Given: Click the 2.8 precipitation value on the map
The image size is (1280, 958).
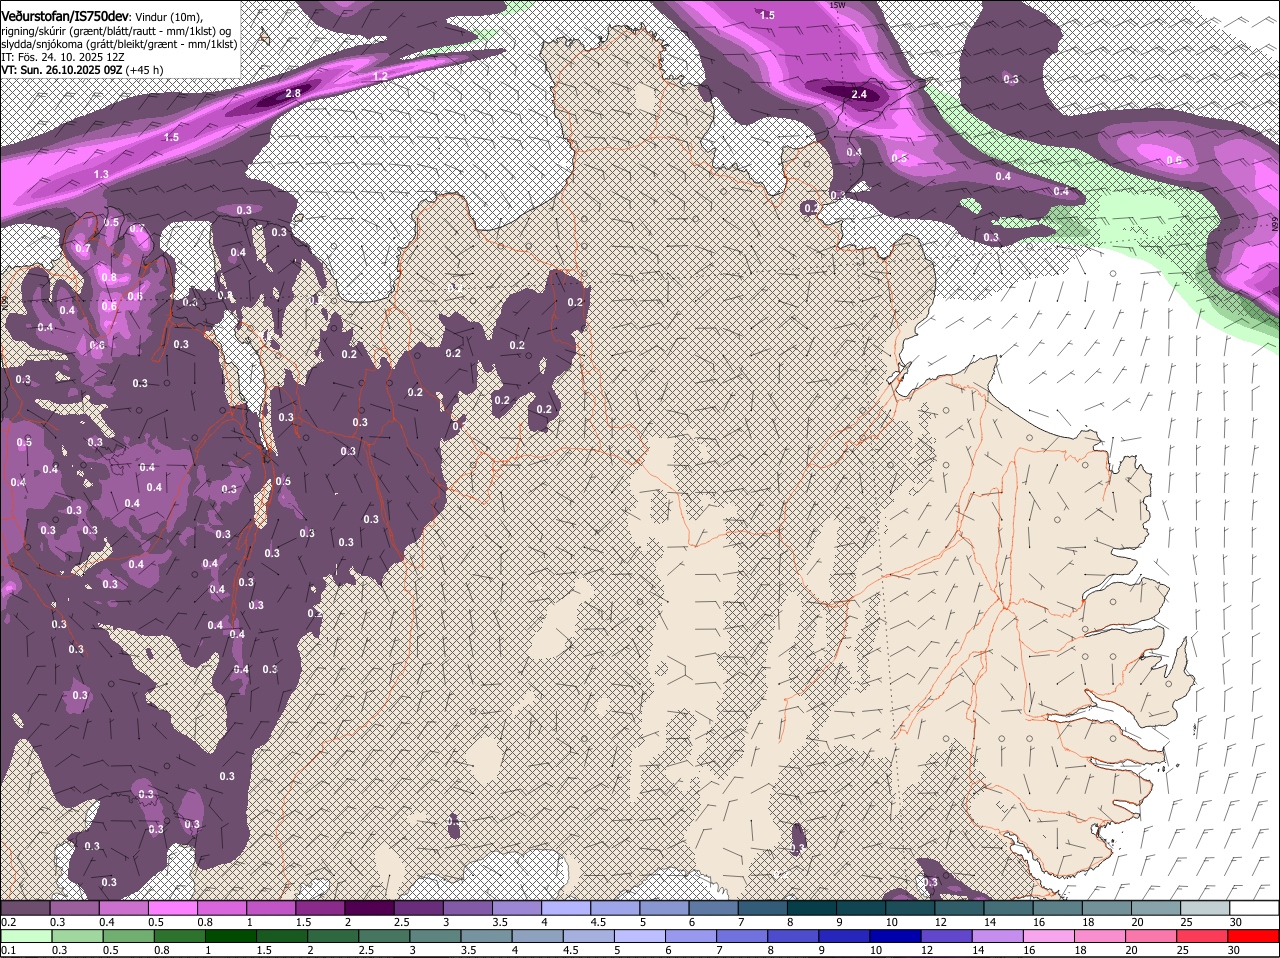Looking at the screenshot, I should pyautogui.click(x=293, y=93).
